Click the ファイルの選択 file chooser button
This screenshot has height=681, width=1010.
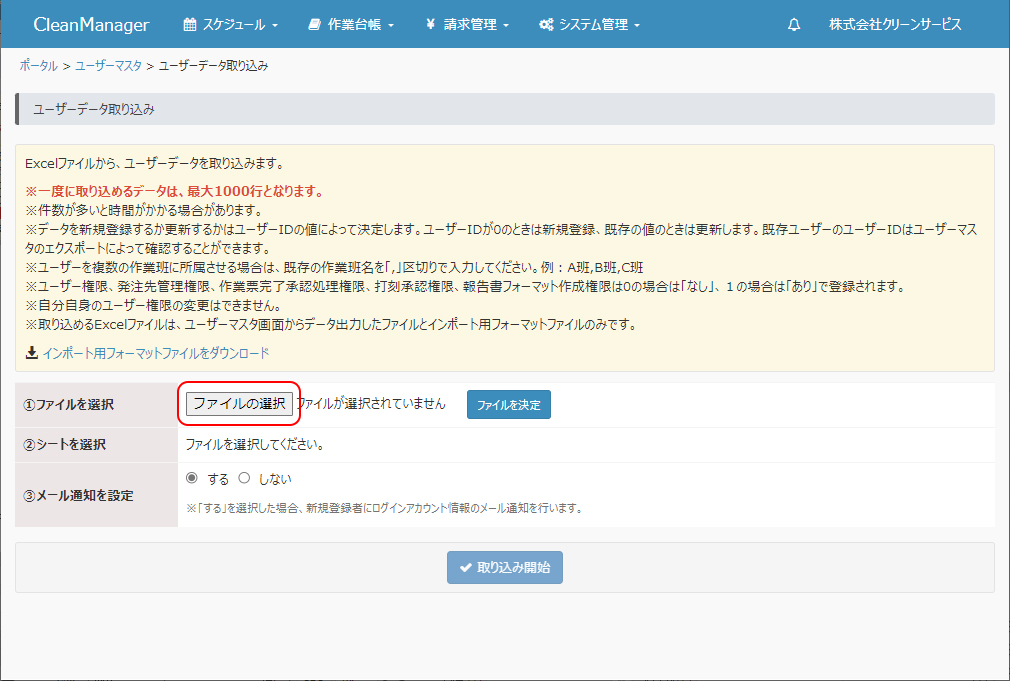239,404
